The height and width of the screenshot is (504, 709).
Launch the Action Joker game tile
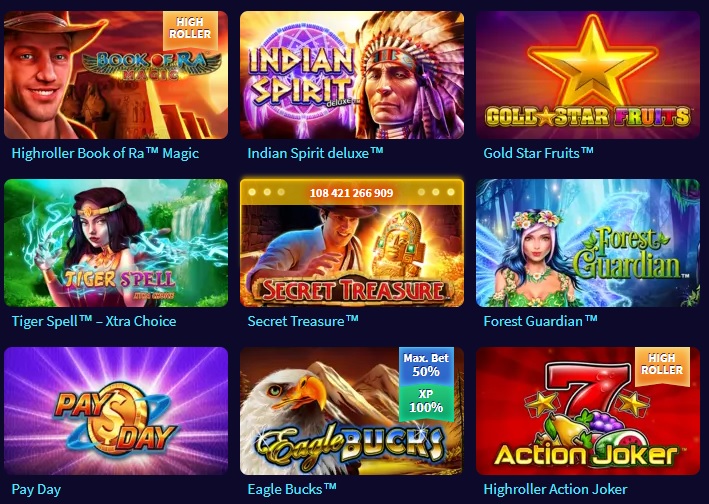(x=588, y=411)
